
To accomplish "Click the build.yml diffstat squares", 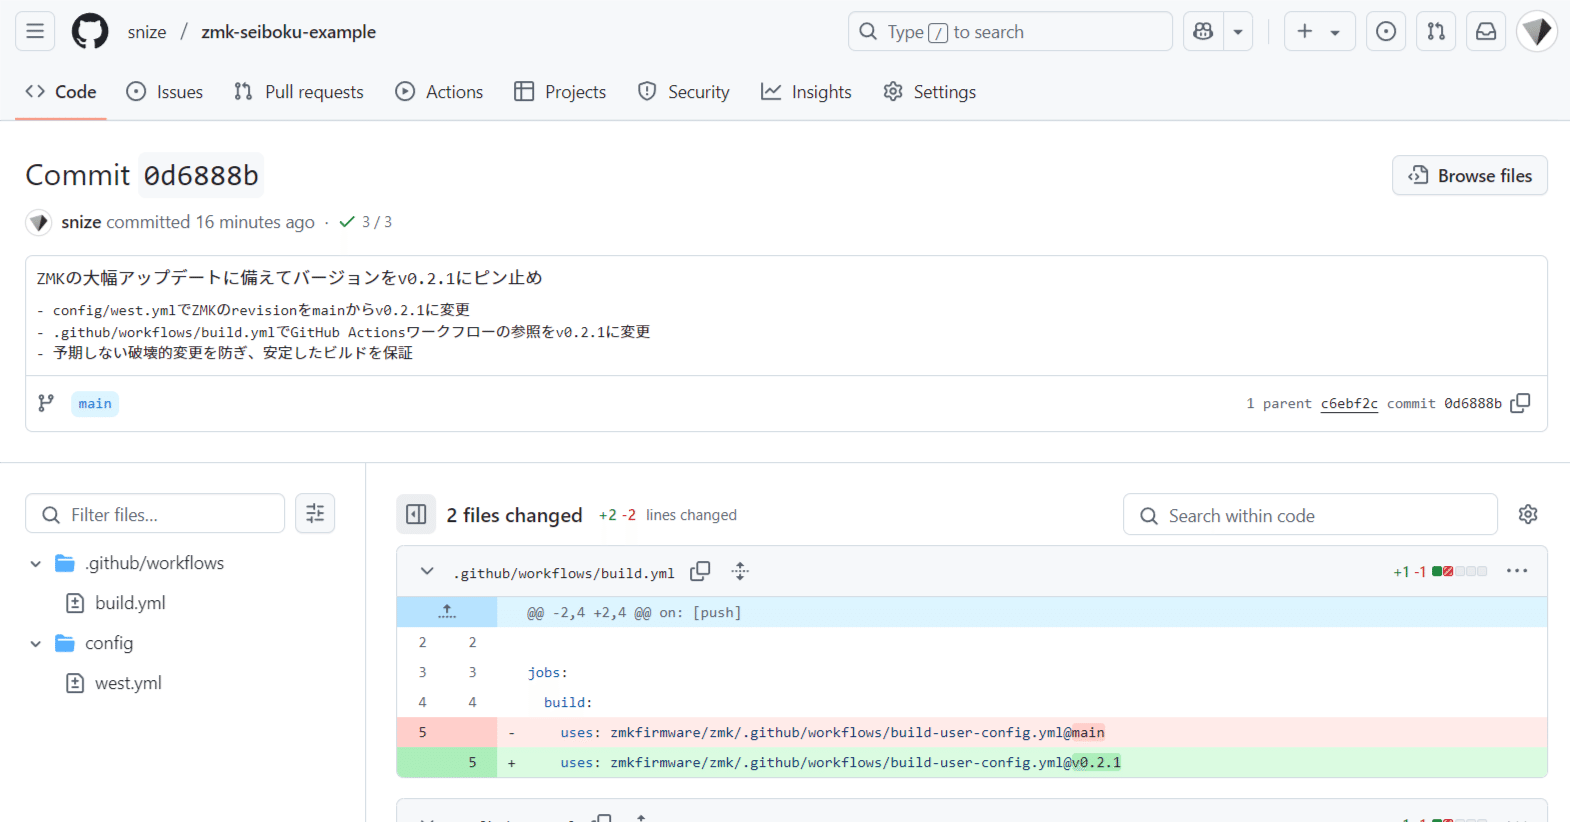I will tap(1459, 571).
